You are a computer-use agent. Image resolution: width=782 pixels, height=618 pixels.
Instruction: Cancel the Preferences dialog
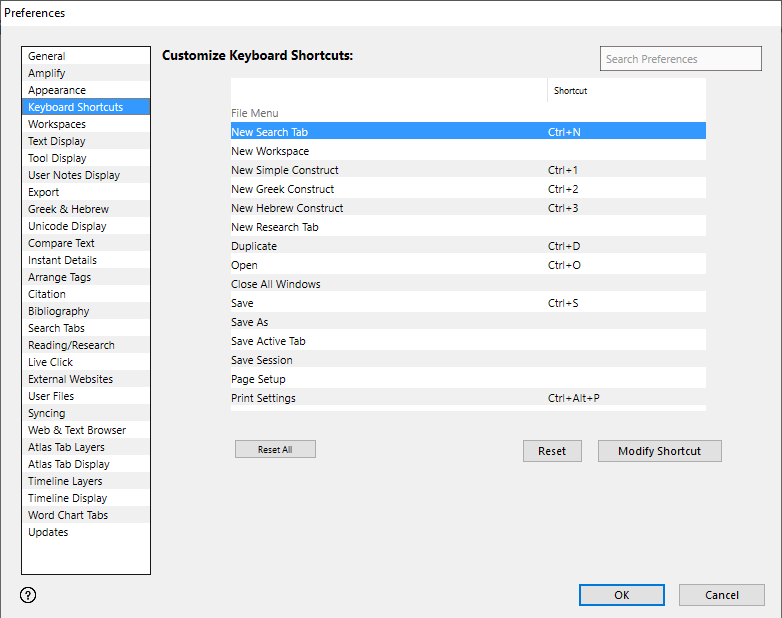click(721, 595)
